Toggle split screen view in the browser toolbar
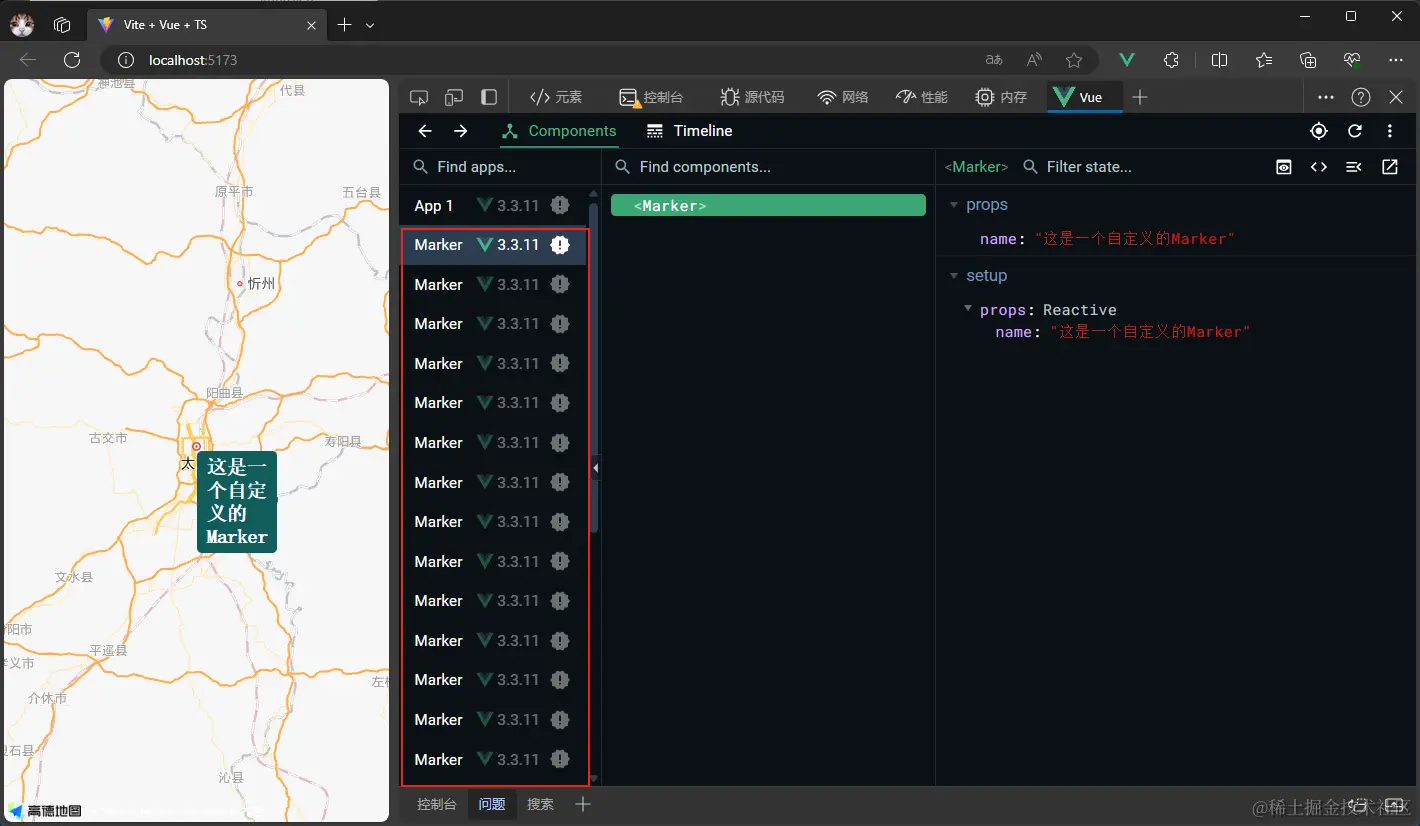This screenshot has height=826, width=1420. [x=1219, y=60]
